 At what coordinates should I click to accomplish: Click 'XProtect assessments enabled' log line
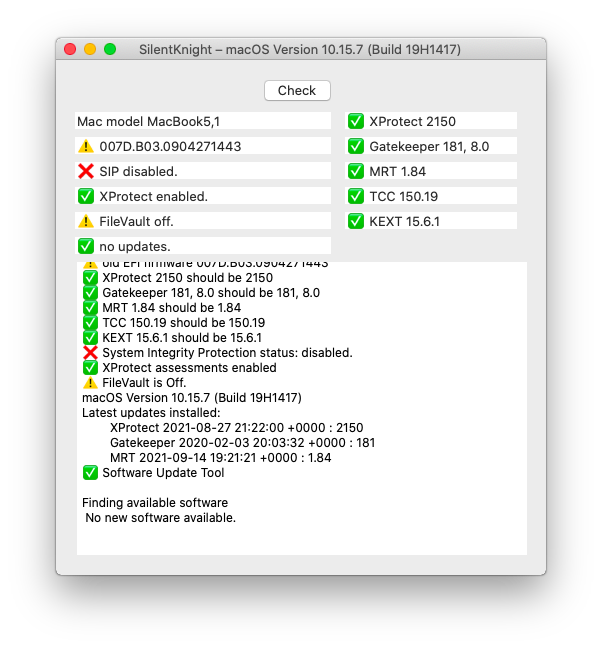[x=189, y=368]
